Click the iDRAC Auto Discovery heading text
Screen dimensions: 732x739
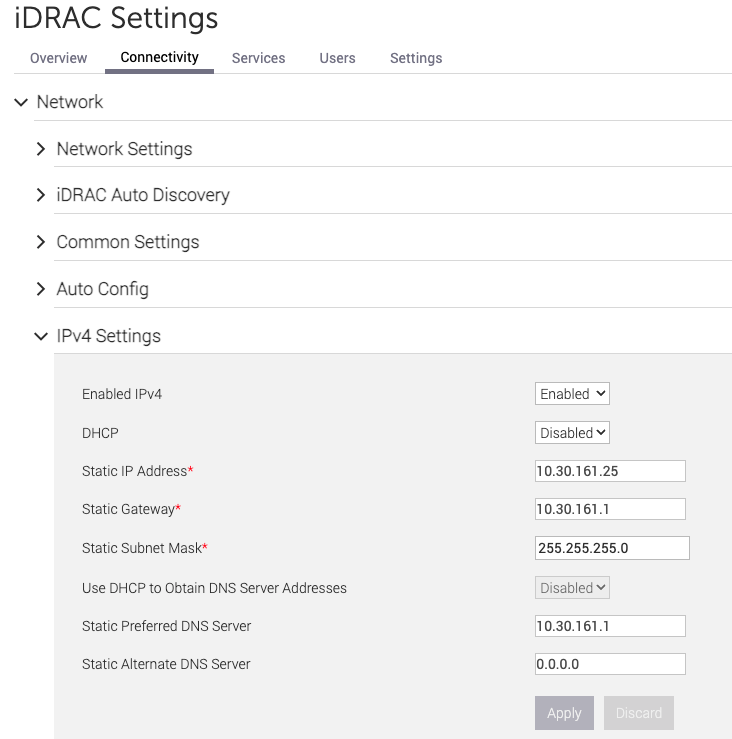143,195
